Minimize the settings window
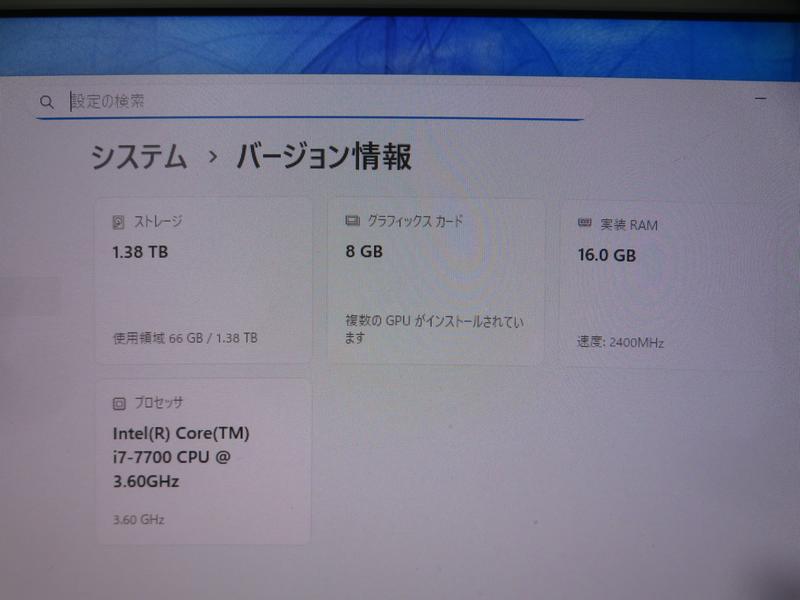 point(760,98)
